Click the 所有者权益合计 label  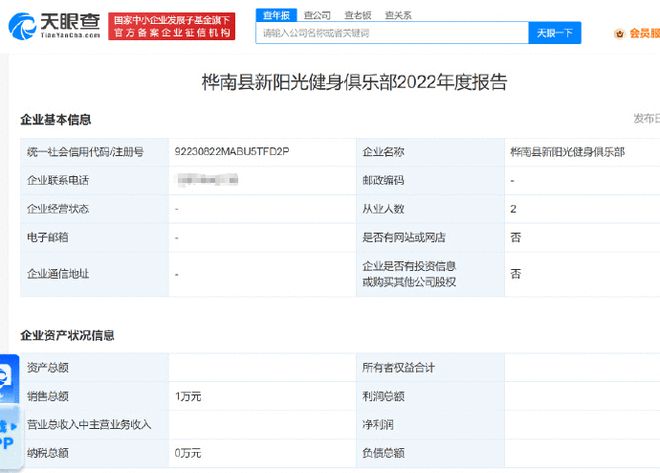pyautogui.click(x=398, y=368)
